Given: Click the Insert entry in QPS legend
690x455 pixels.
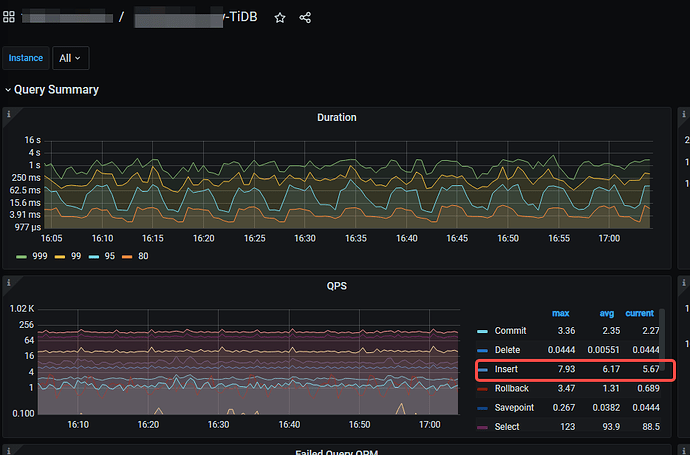Looking at the screenshot, I should (506, 369).
